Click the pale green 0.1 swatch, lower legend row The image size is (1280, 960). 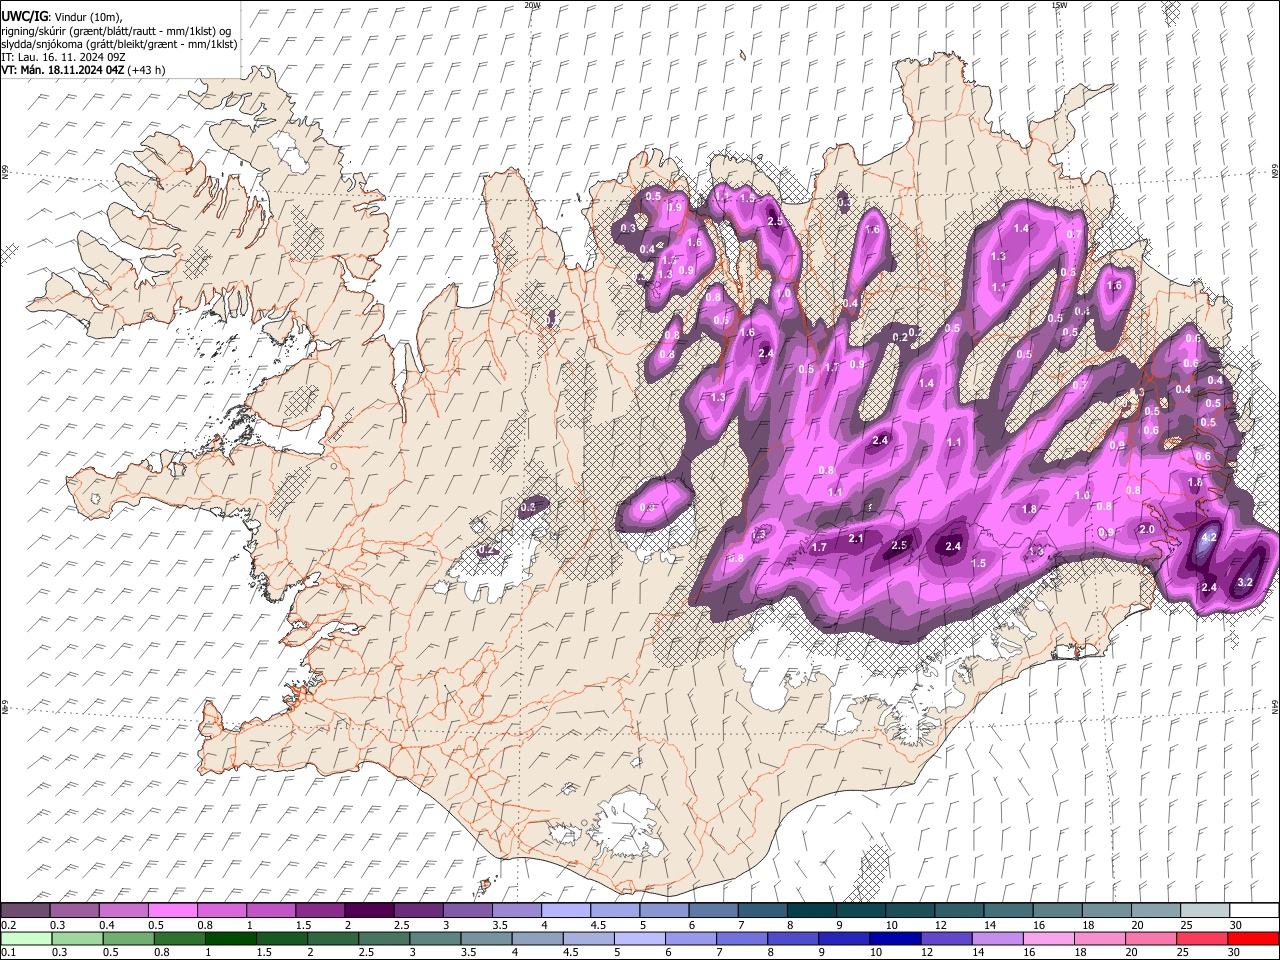26,938
